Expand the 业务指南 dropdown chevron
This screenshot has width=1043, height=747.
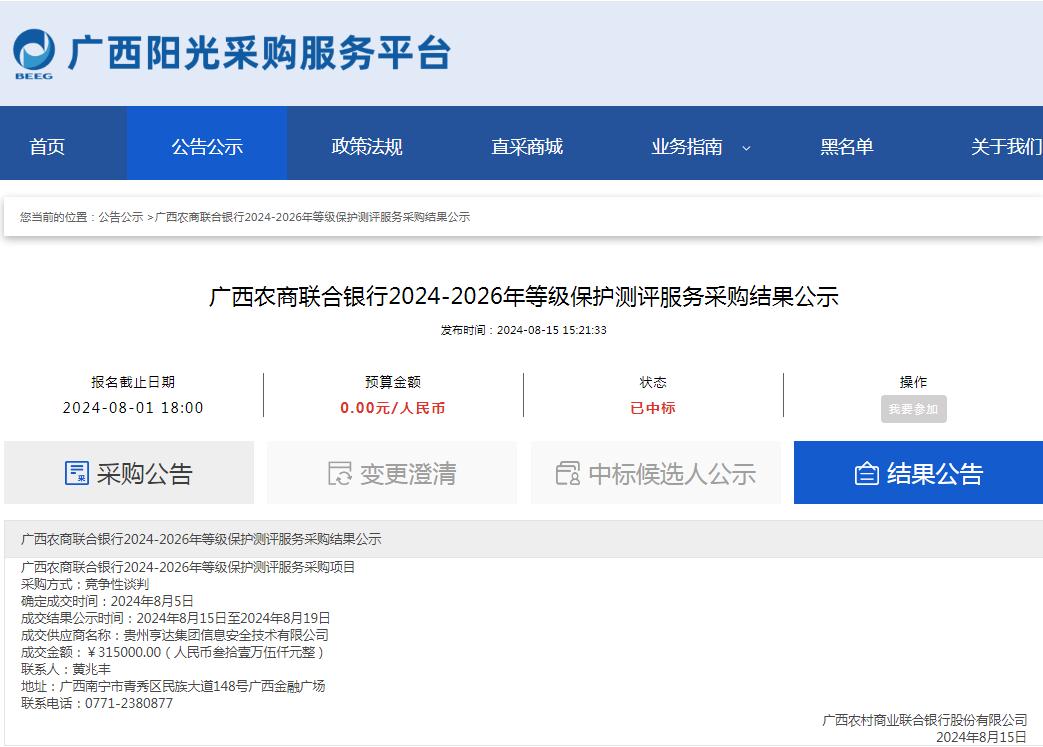[746, 148]
